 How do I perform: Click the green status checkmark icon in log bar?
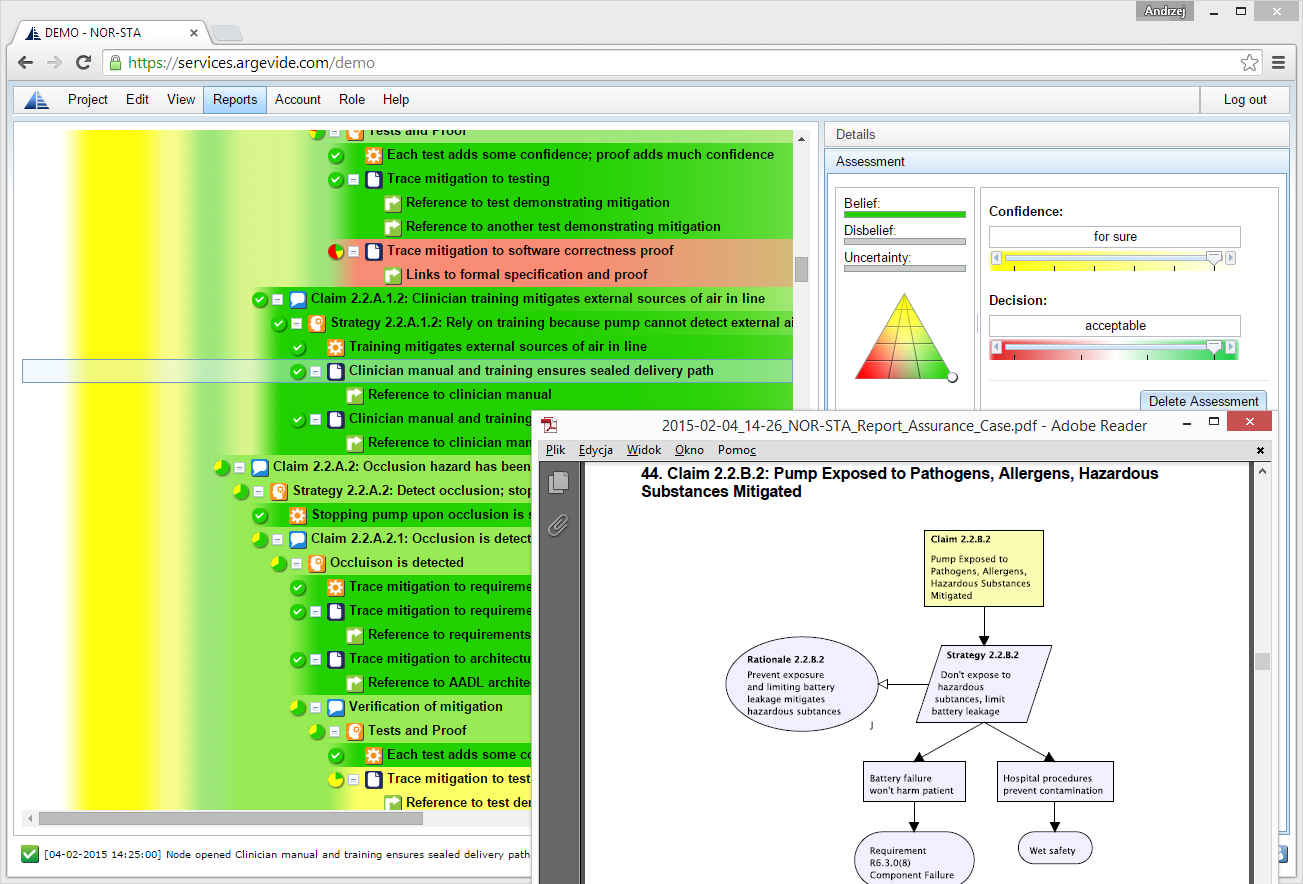tap(30, 854)
